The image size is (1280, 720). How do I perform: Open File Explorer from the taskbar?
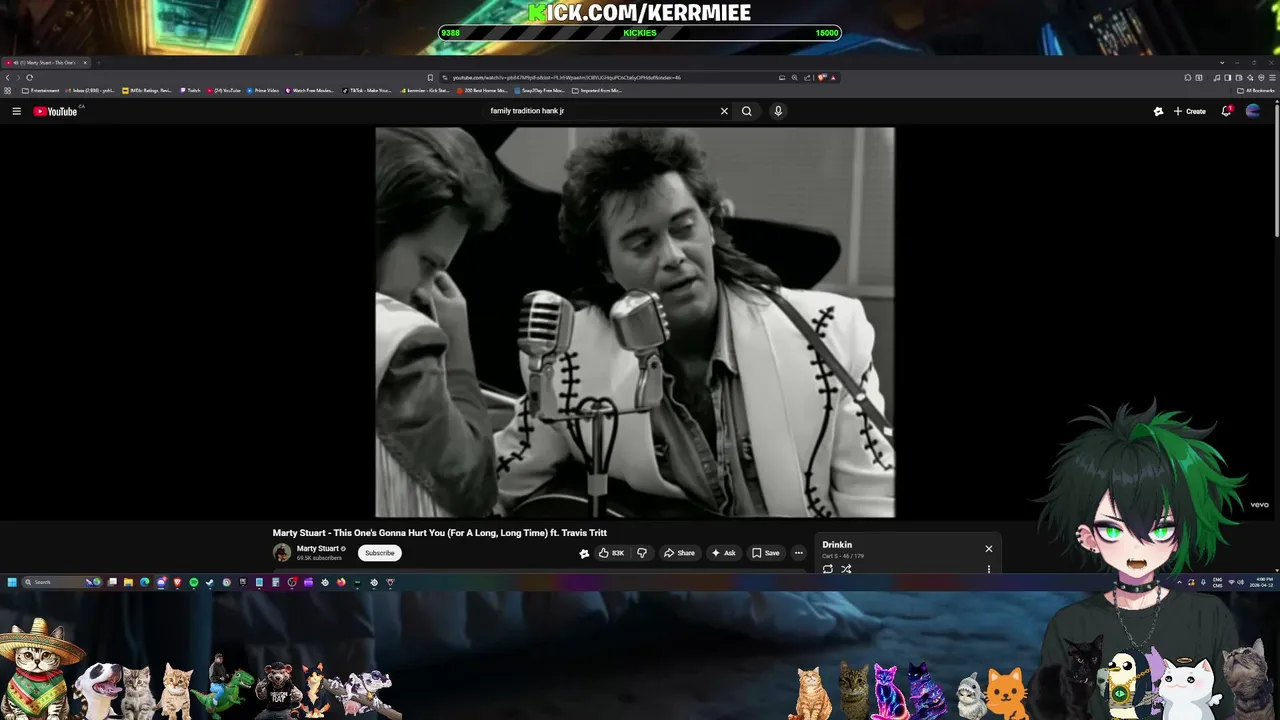[128, 582]
